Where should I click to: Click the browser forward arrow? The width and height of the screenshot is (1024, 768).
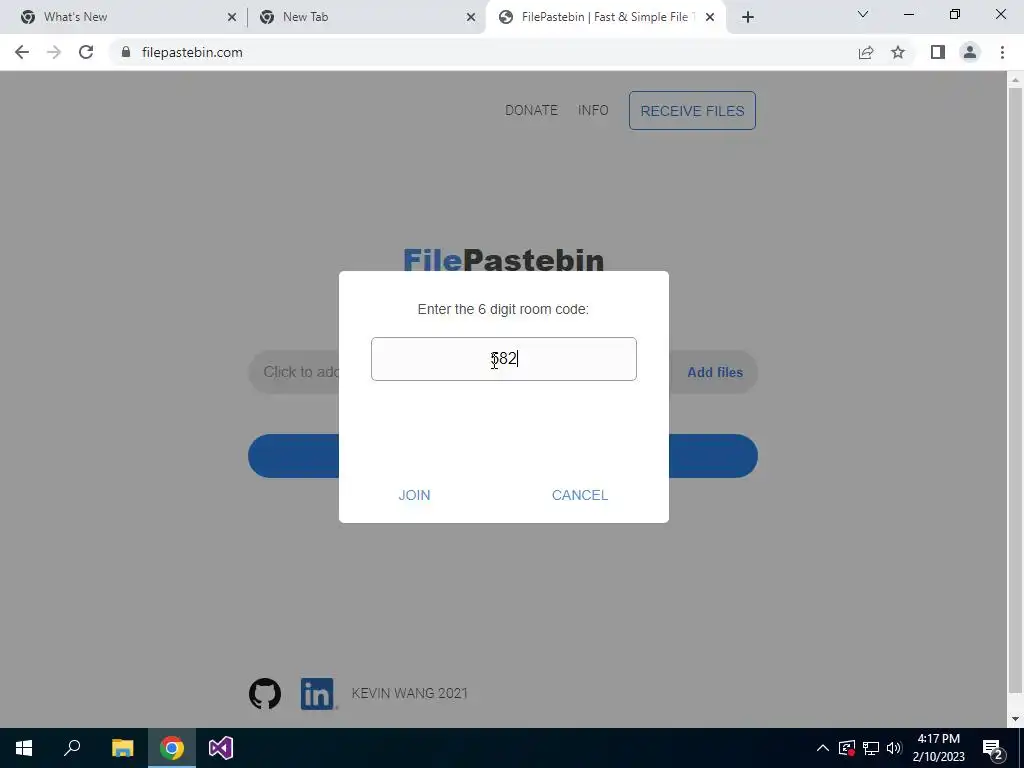(54, 52)
